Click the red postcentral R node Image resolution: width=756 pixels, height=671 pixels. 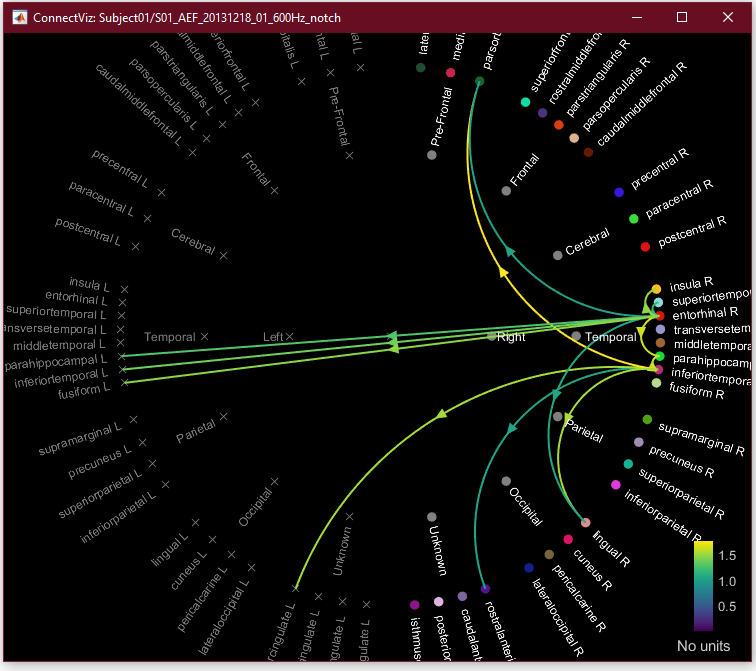point(645,246)
